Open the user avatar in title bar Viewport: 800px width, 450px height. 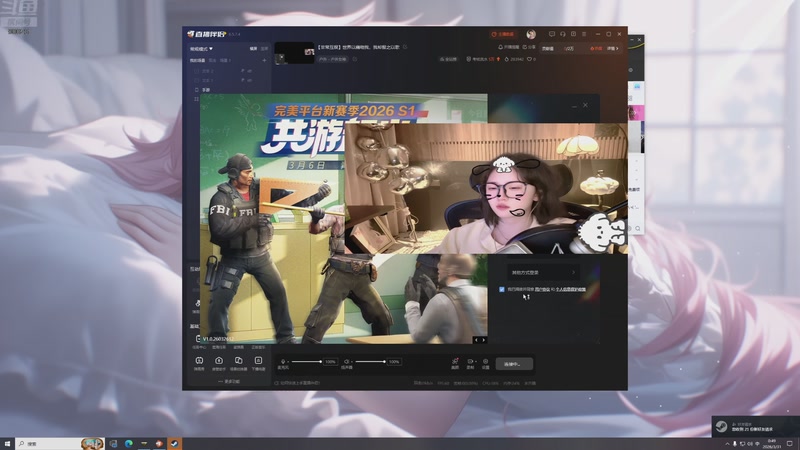point(531,34)
